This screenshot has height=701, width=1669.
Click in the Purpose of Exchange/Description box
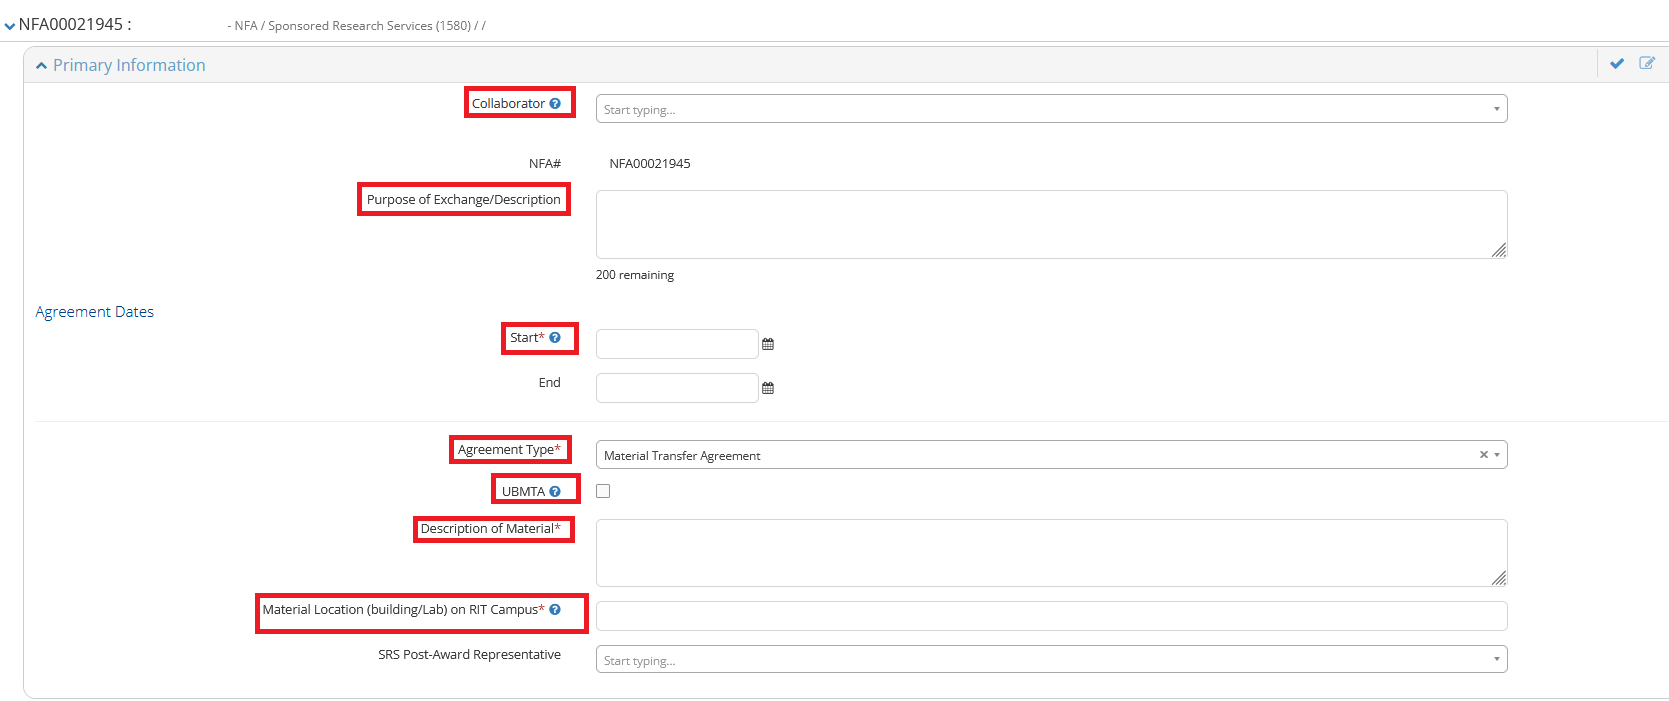click(x=1050, y=225)
